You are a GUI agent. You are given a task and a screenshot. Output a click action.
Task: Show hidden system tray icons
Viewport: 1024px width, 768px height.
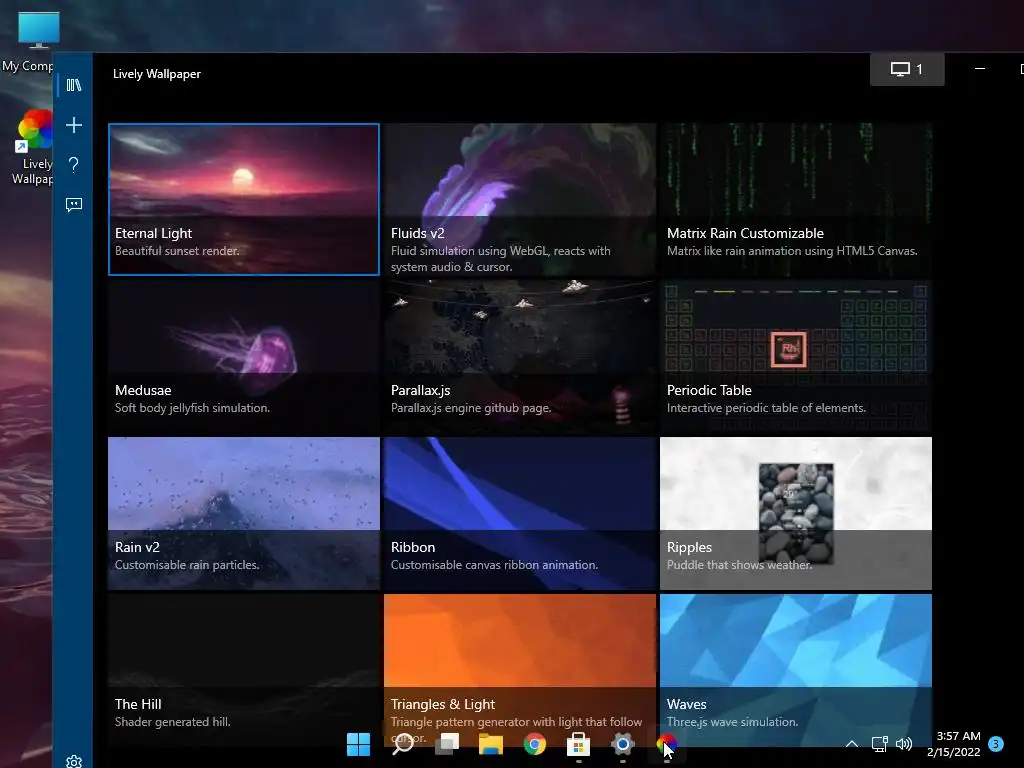852,743
